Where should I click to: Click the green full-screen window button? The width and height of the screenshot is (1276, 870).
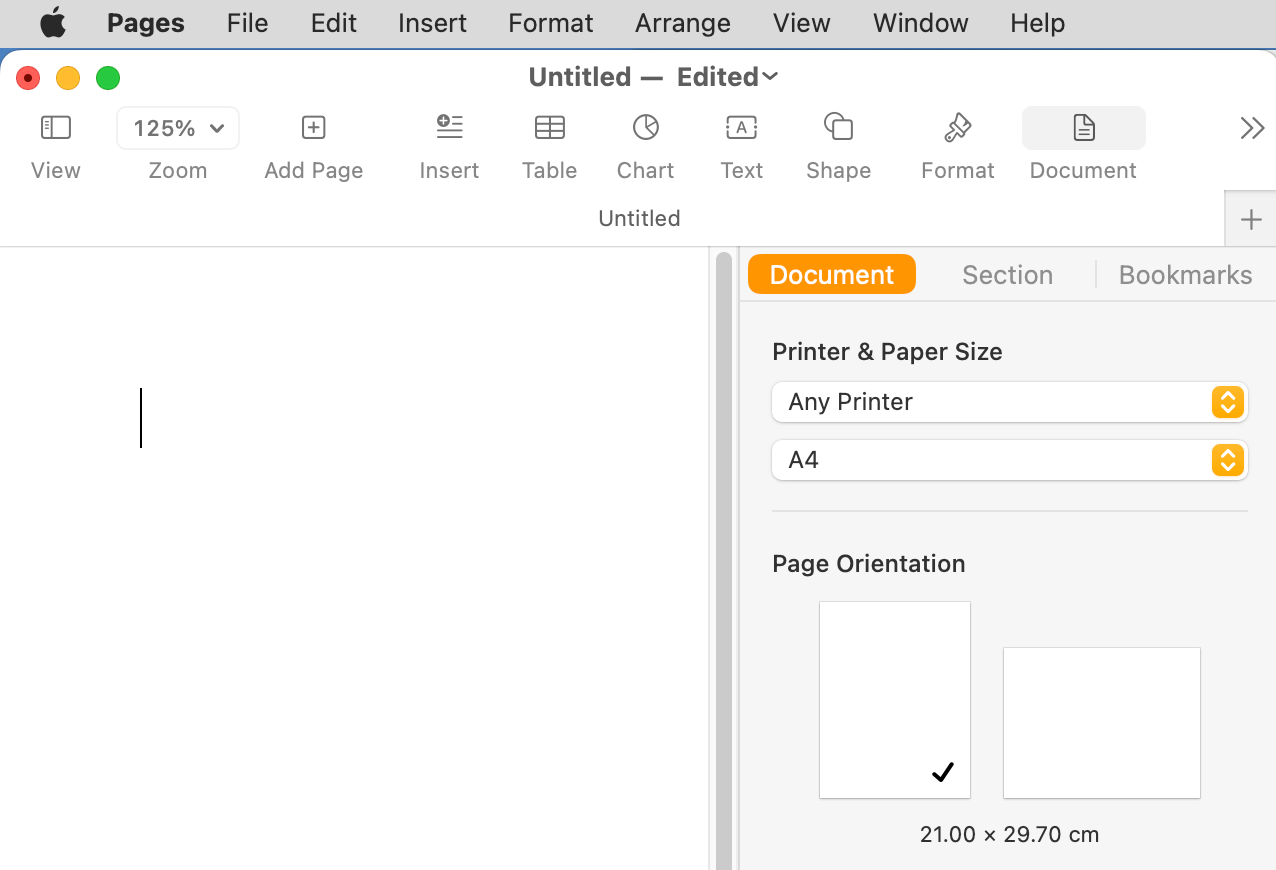tap(108, 78)
